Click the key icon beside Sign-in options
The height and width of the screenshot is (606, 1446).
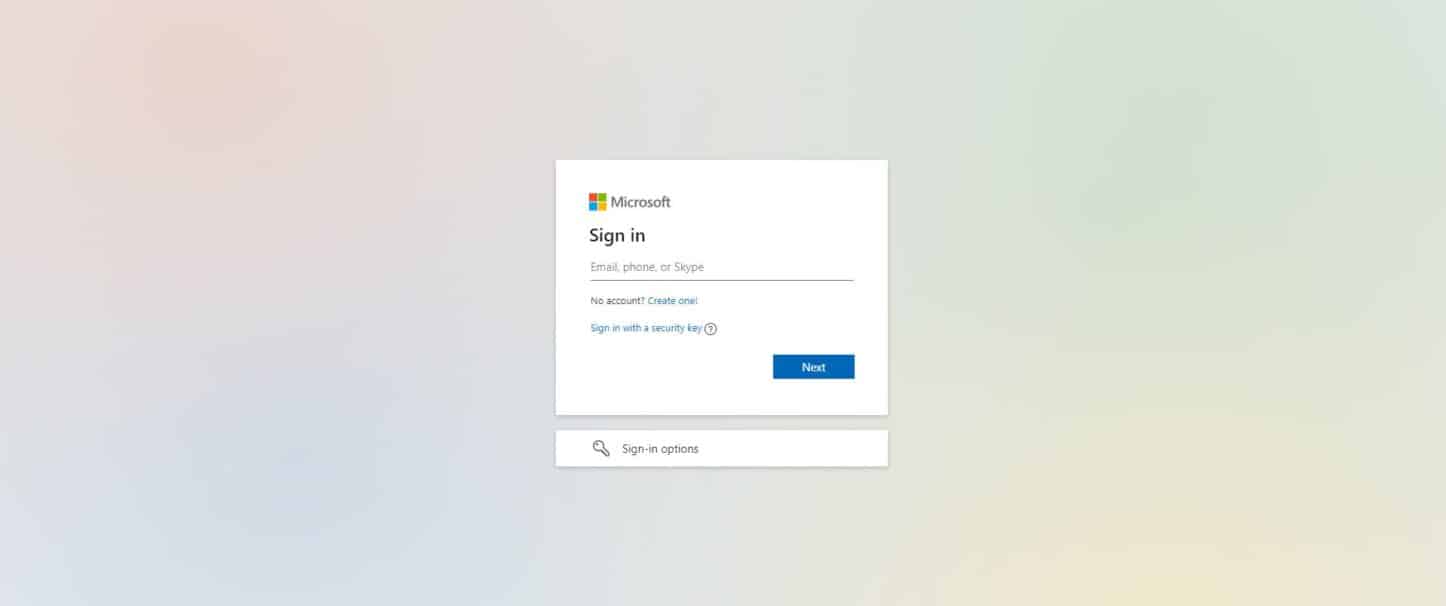tap(601, 448)
